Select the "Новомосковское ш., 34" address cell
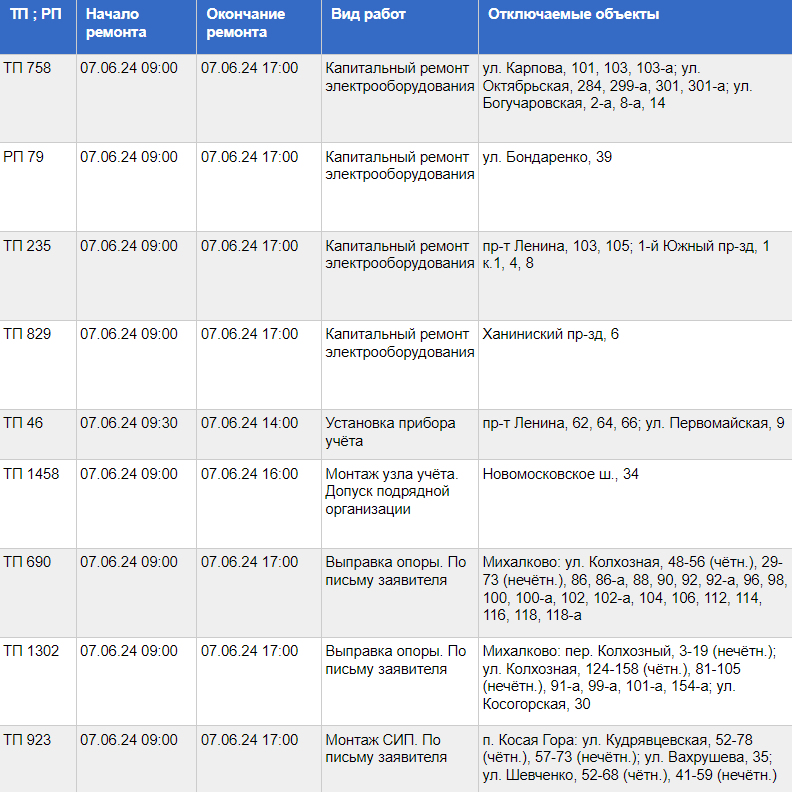Viewport: 792px width, 792px height. [x=560, y=474]
